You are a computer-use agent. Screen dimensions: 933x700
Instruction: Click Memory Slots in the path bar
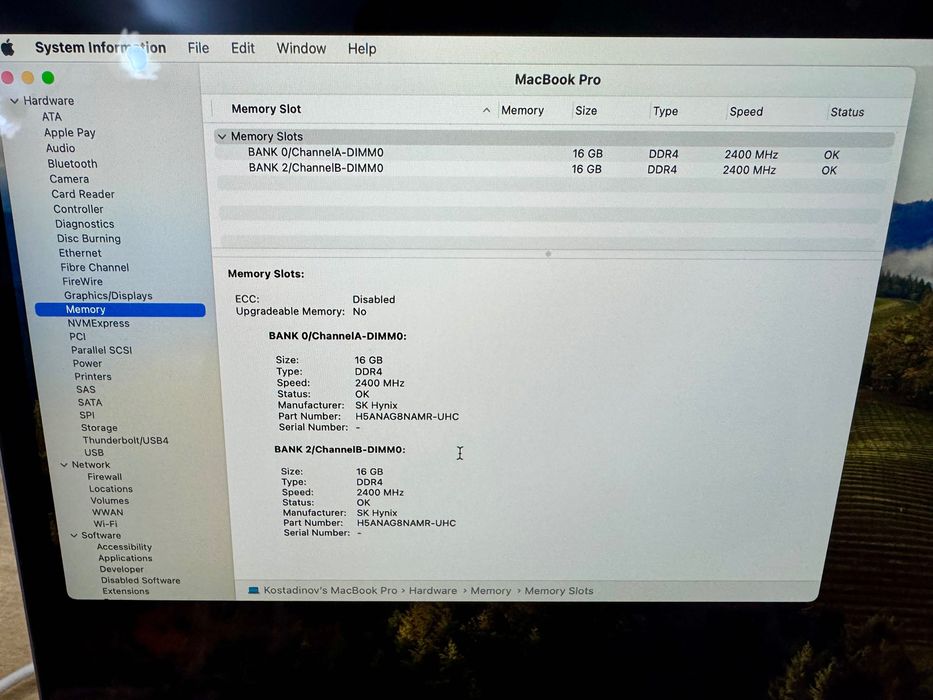point(559,591)
